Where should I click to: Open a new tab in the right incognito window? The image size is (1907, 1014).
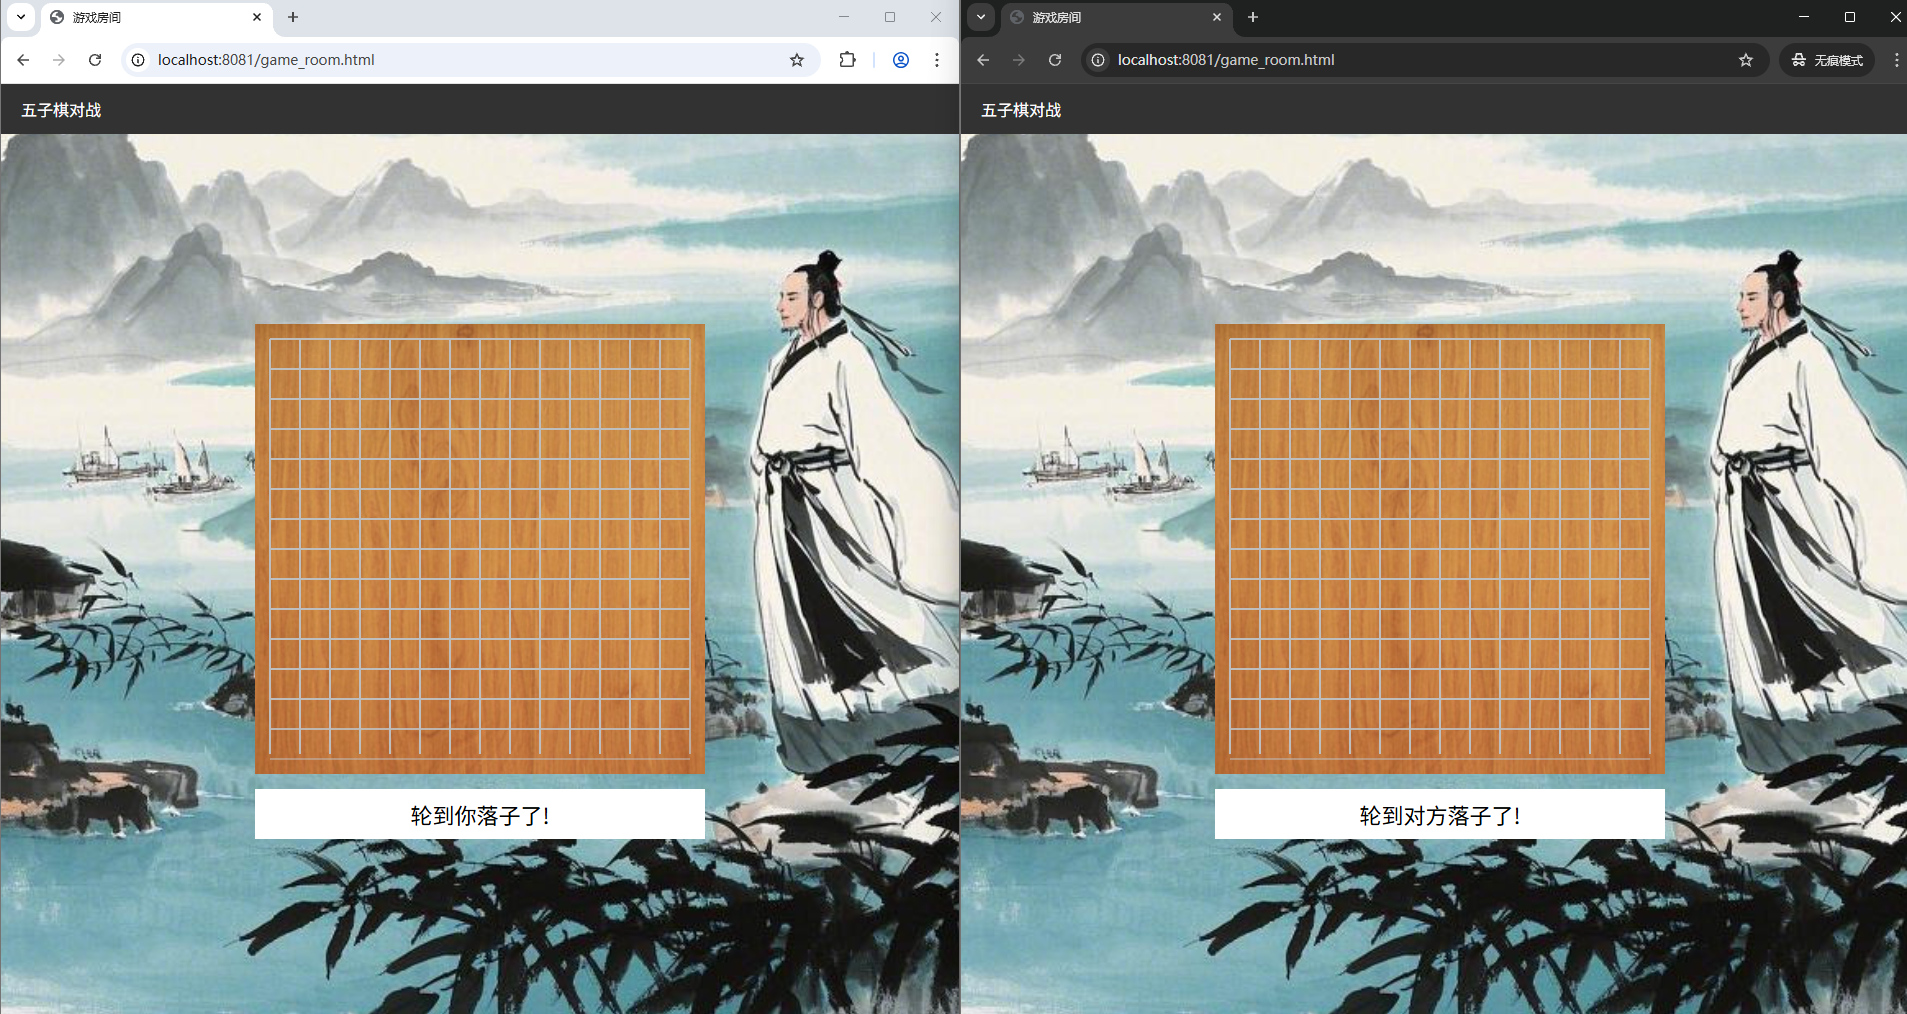click(1253, 17)
